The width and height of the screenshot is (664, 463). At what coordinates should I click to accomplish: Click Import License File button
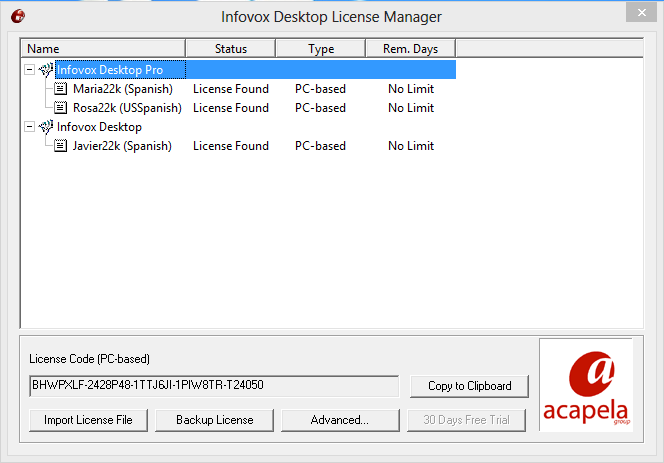pyautogui.click(x=89, y=420)
